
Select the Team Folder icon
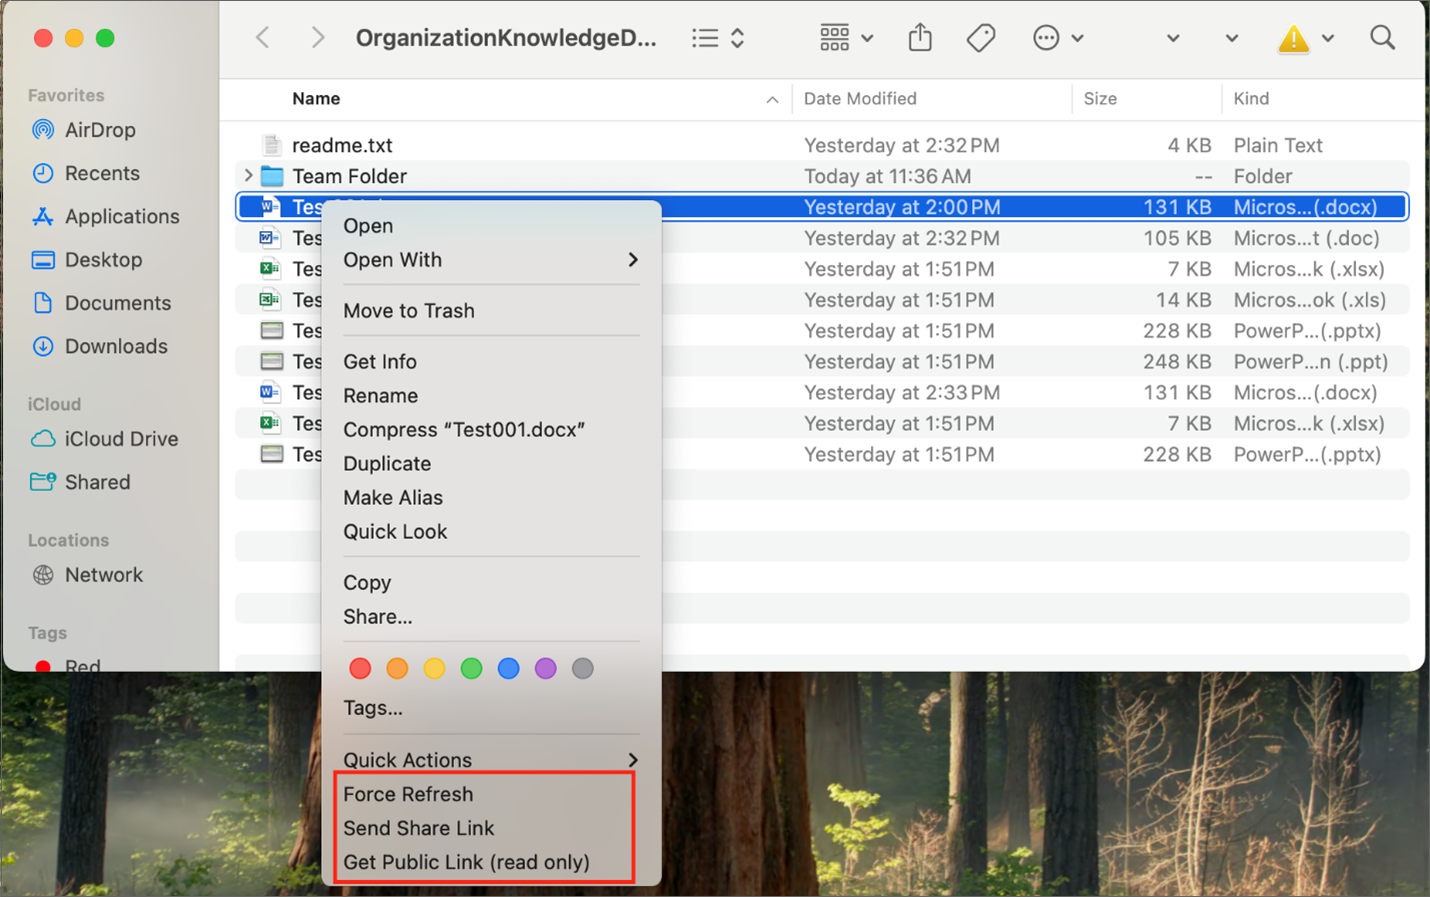pyautogui.click(x=271, y=176)
